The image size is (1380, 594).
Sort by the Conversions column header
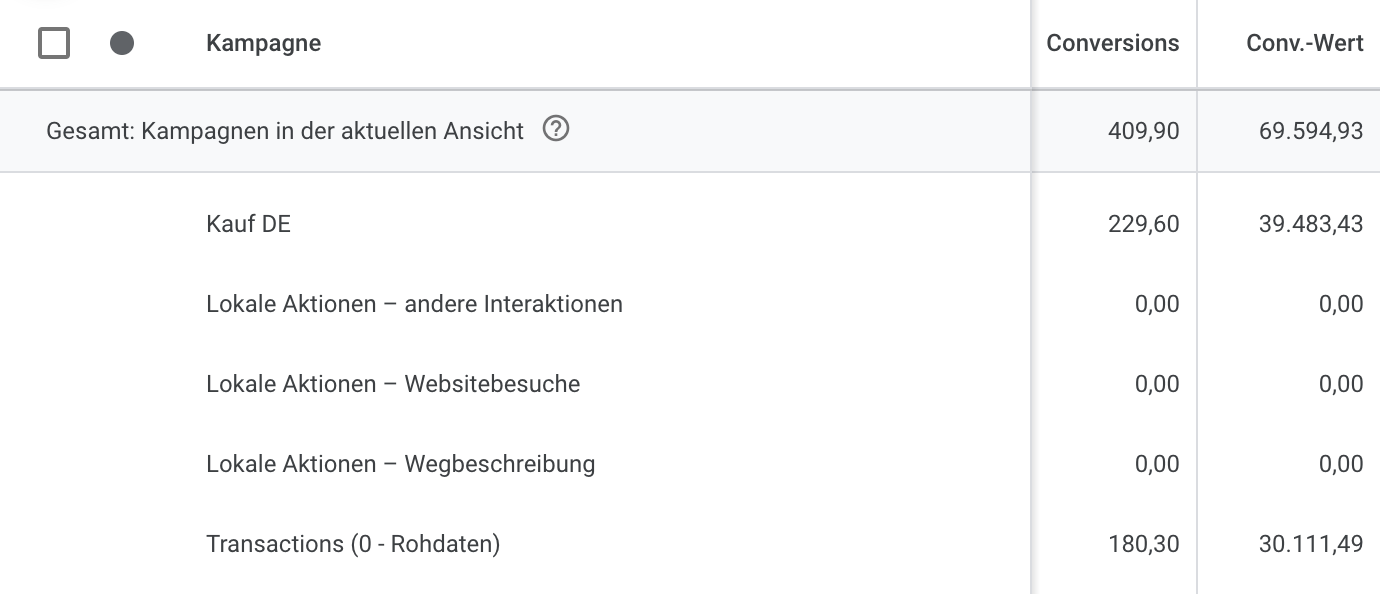click(x=1113, y=43)
